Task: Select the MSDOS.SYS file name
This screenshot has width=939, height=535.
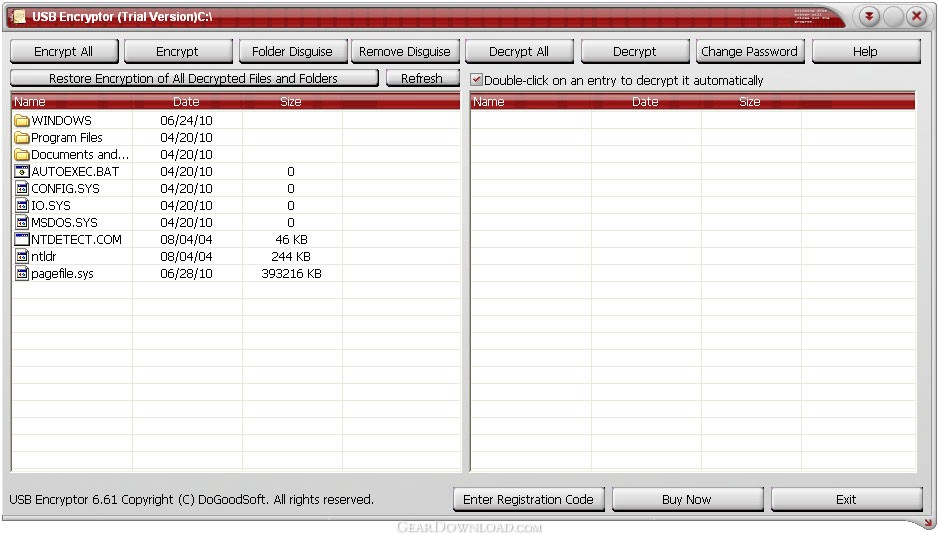Action: (65, 222)
